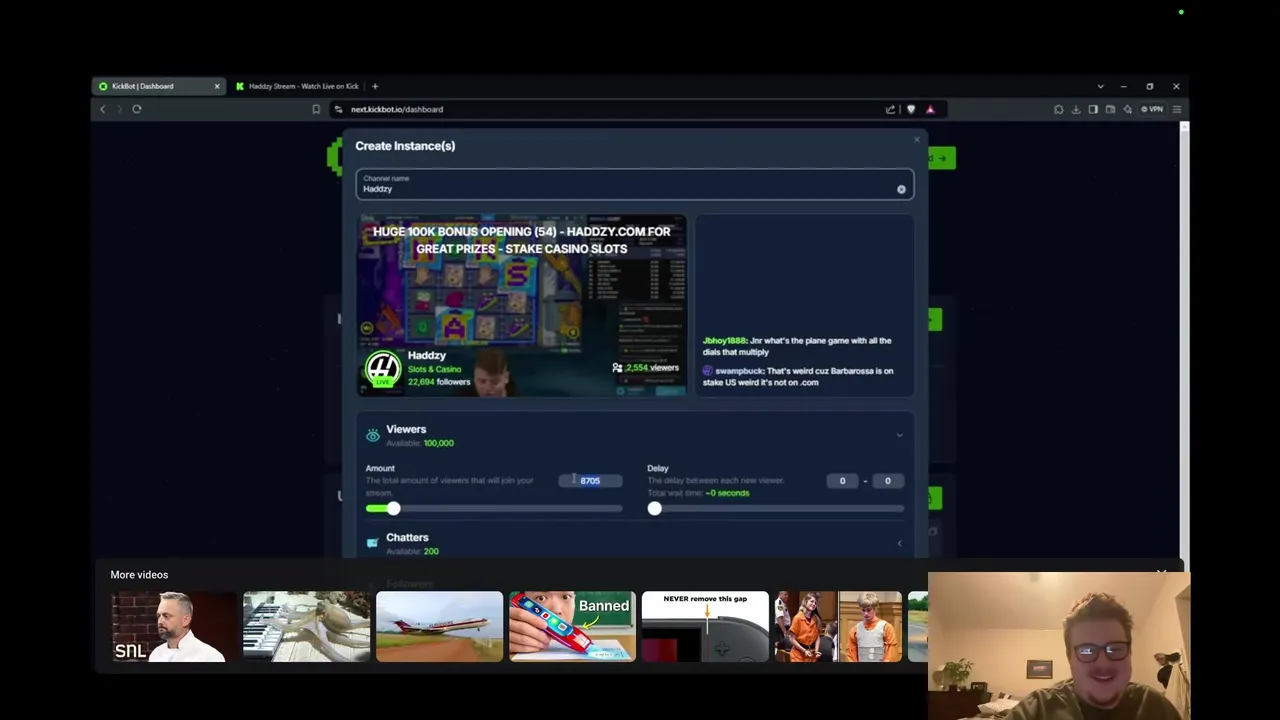Click Total wait time ~0 seconds text

point(698,493)
